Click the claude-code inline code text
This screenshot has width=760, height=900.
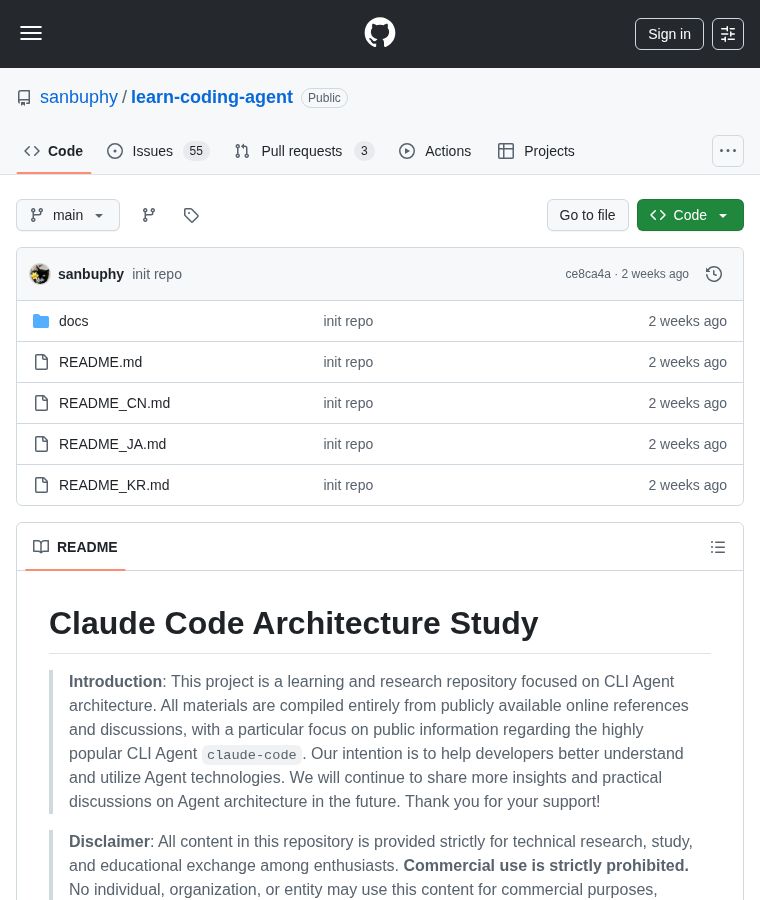point(251,754)
